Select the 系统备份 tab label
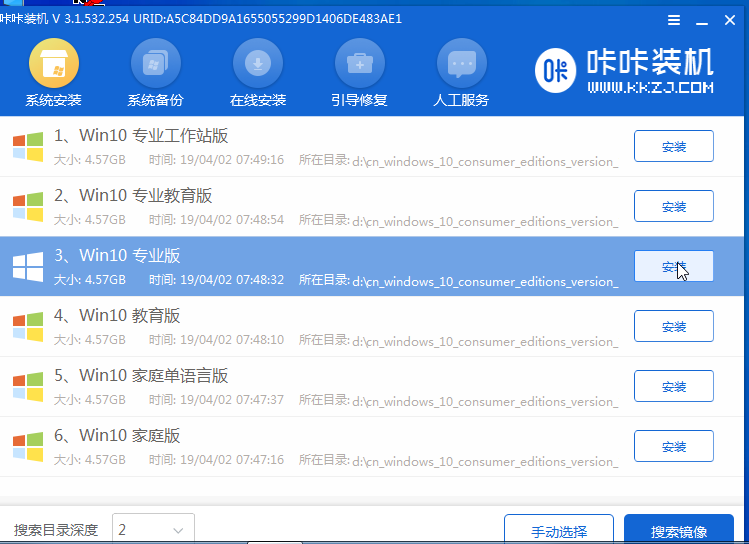 pyautogui.click(x=156, y=100)
